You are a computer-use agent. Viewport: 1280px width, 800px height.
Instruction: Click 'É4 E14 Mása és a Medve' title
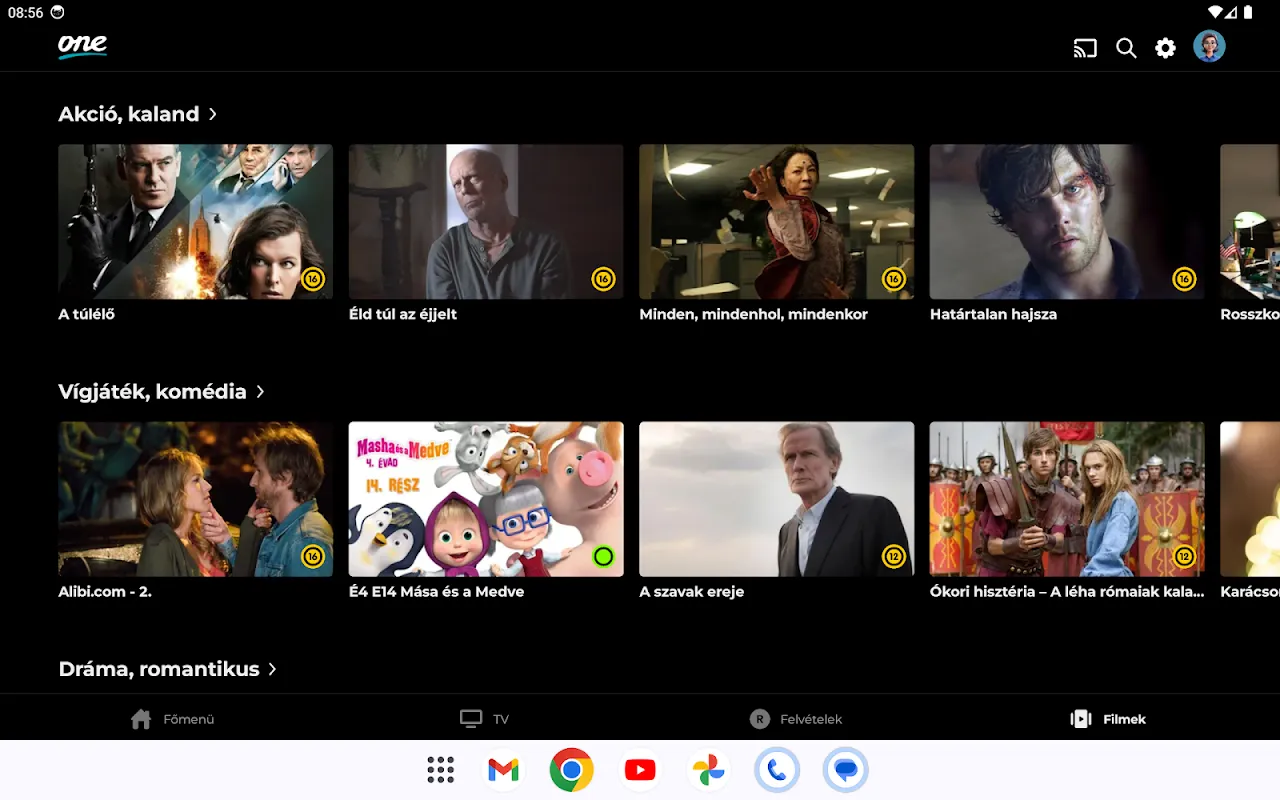[436, 591]
